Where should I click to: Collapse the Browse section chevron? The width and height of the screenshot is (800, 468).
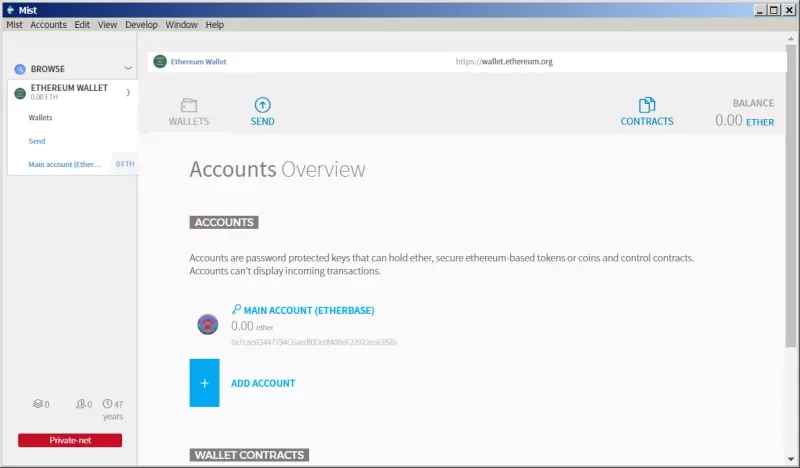tap(128, 68)
